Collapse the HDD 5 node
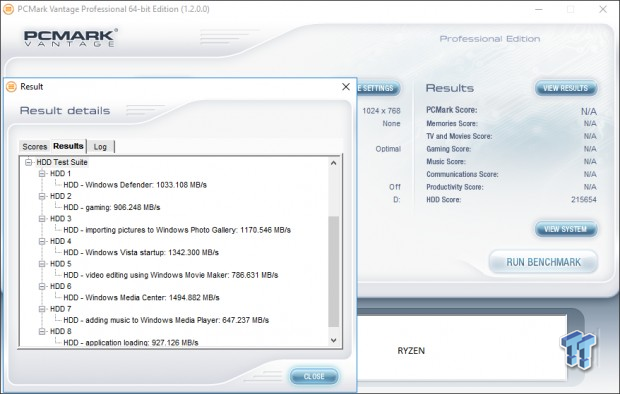The image size is (620, 394). [x=42, y=264]
